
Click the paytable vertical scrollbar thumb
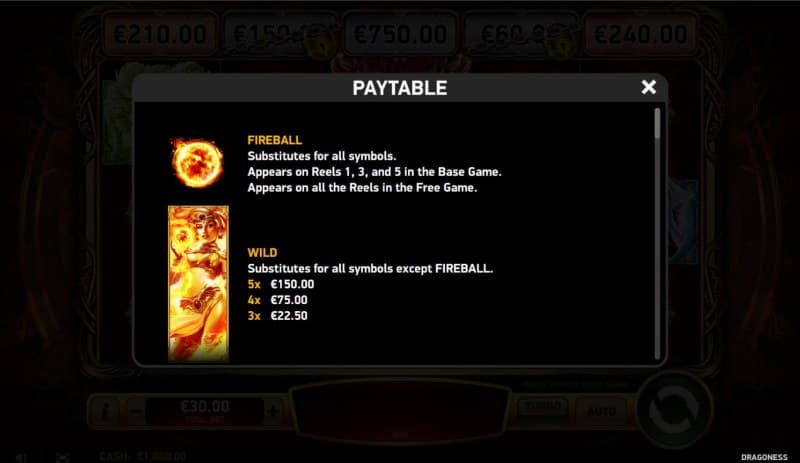(x=657, y=123)
